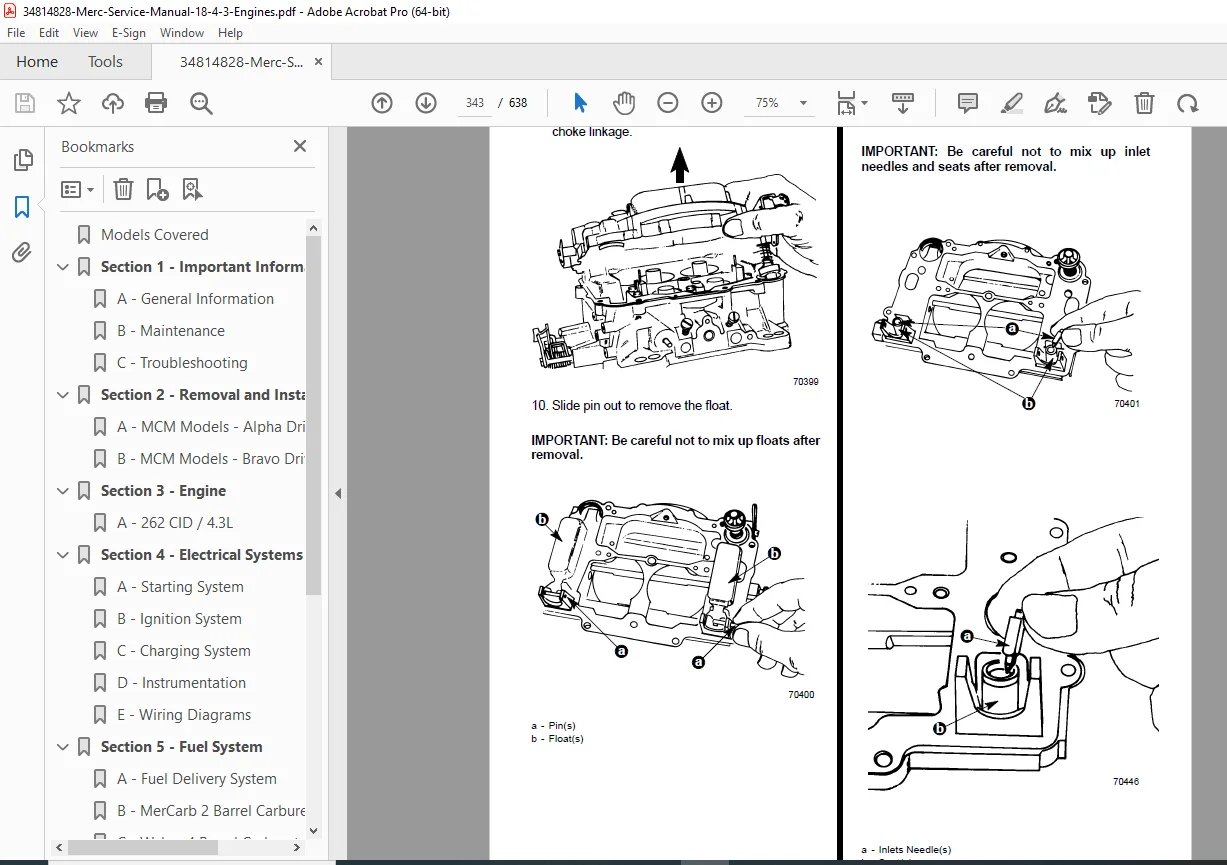Open the Window menu
The image size is (1227, 865).
tap(182, 32)
